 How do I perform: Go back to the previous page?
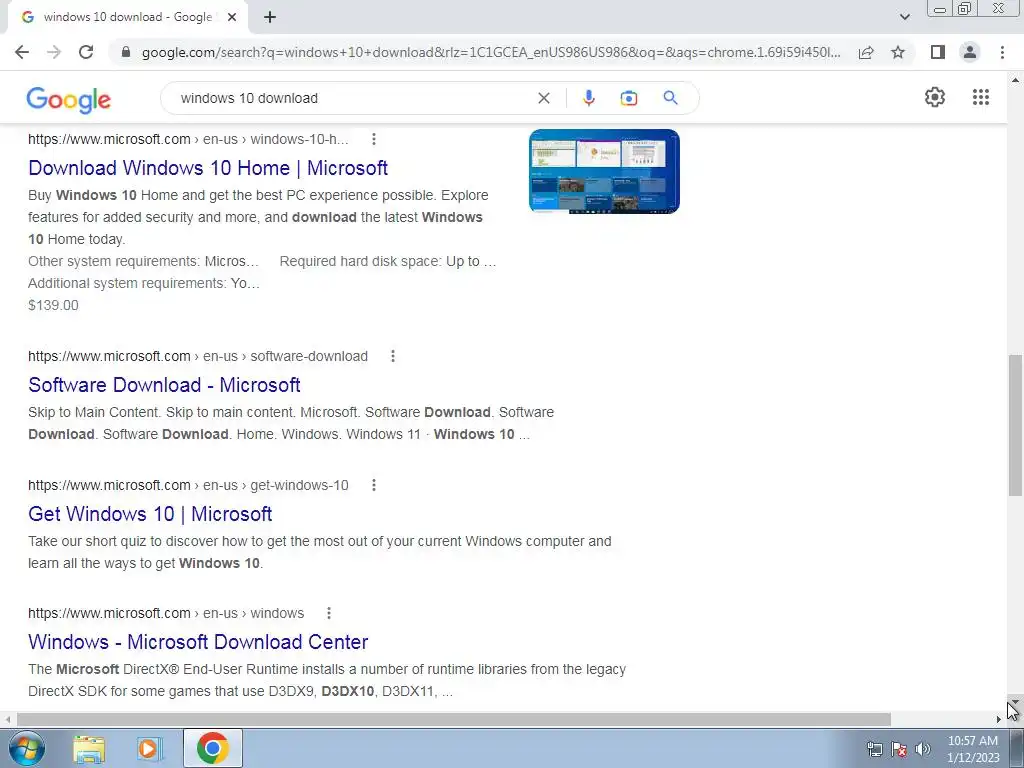[x=22, y=52]
